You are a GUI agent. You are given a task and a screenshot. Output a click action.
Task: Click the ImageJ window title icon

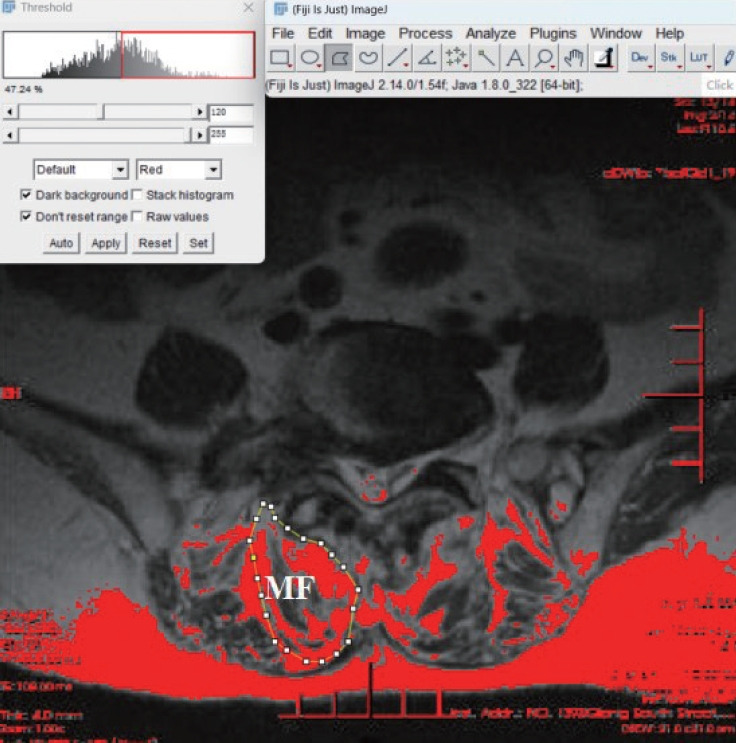(281, 9)
